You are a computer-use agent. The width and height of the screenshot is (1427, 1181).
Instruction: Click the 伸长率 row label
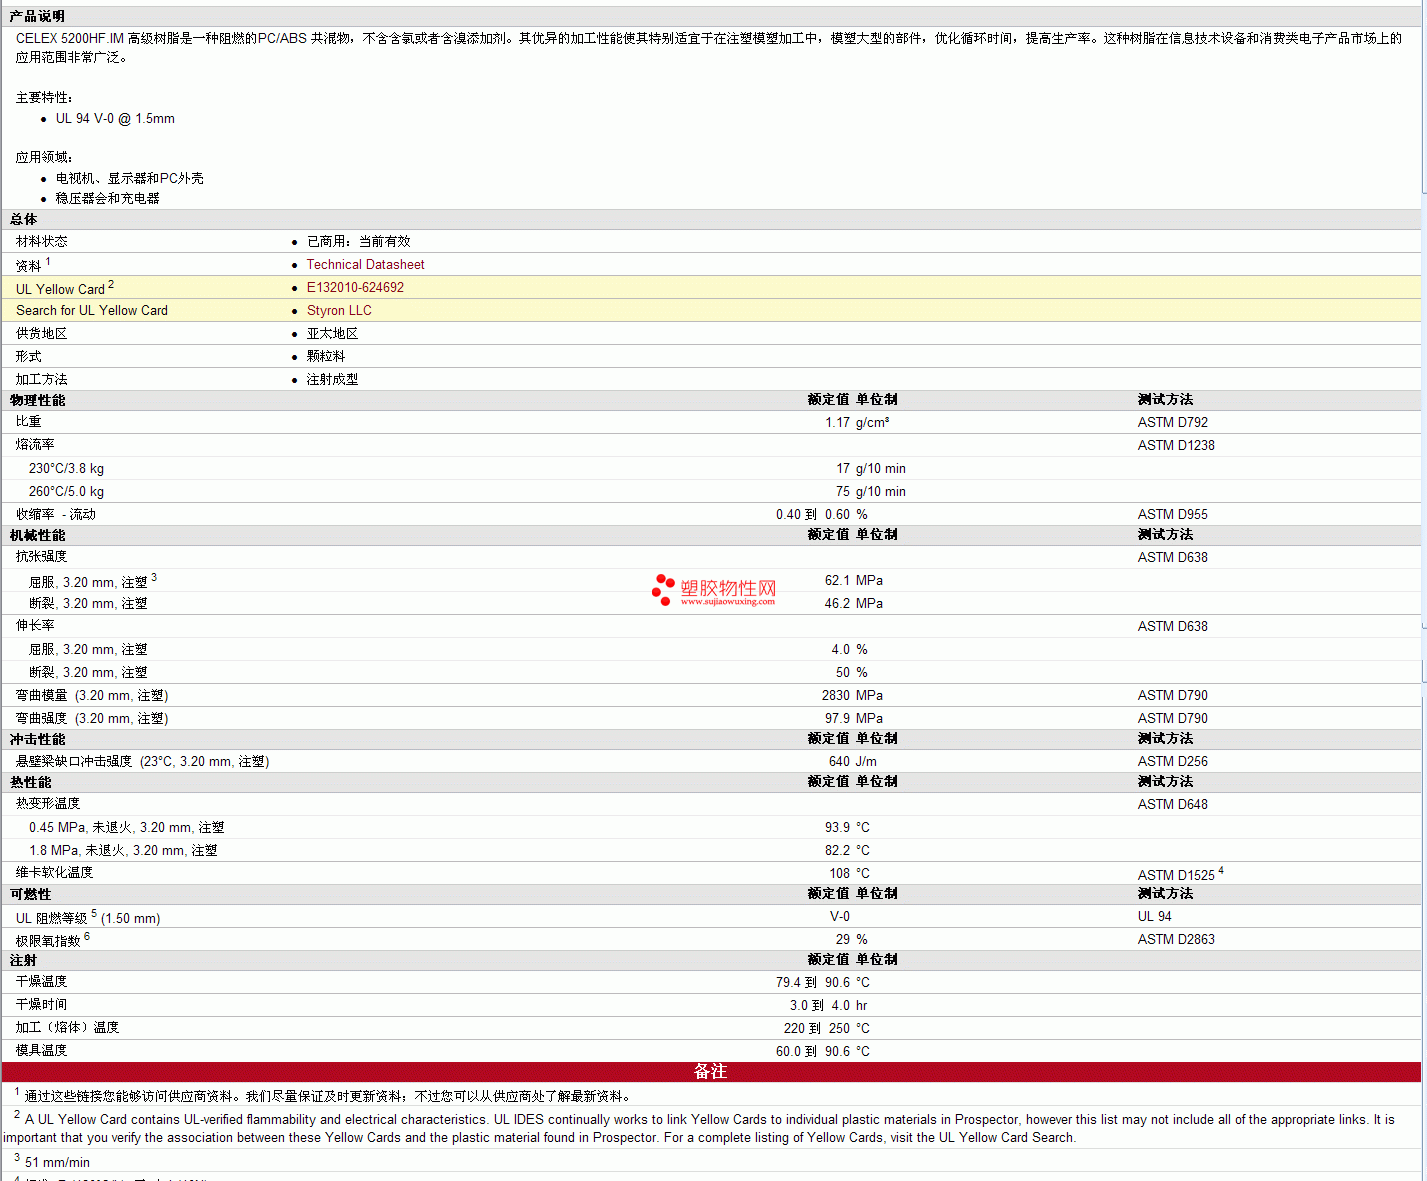tap(35, 626)
